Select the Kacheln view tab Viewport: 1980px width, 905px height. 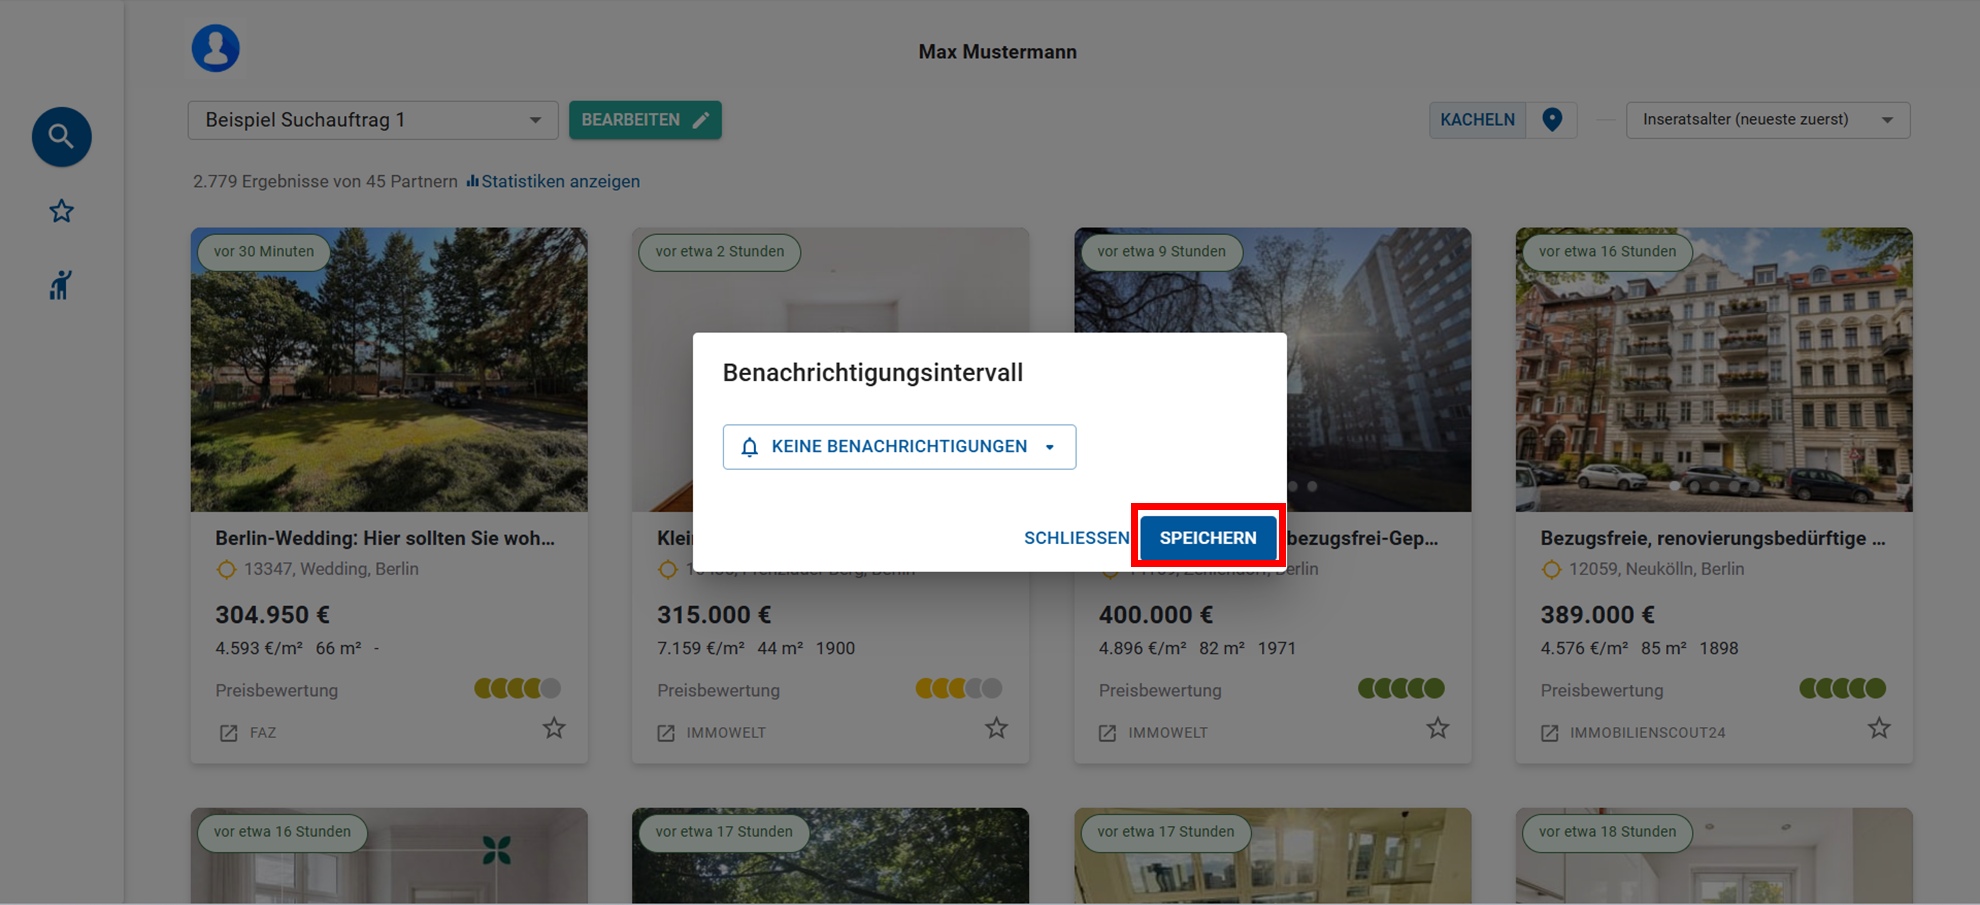(x=1477, y=120)
